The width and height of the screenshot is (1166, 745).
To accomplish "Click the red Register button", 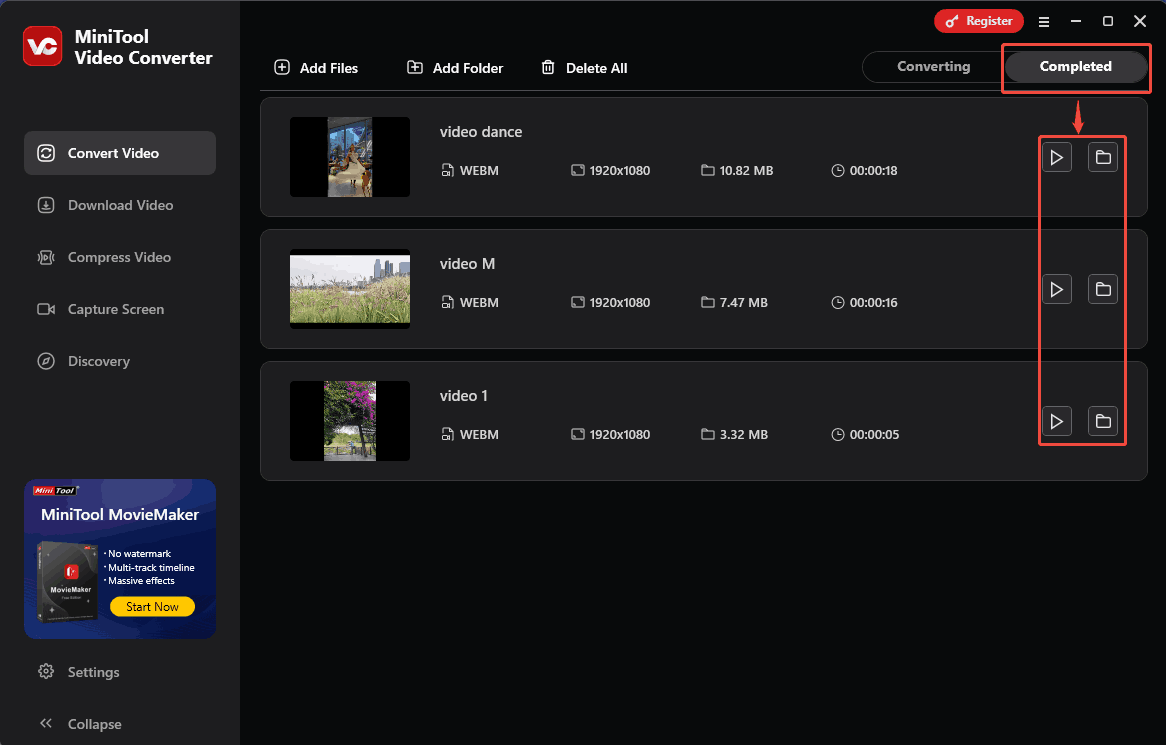I will tap(979, 21).
